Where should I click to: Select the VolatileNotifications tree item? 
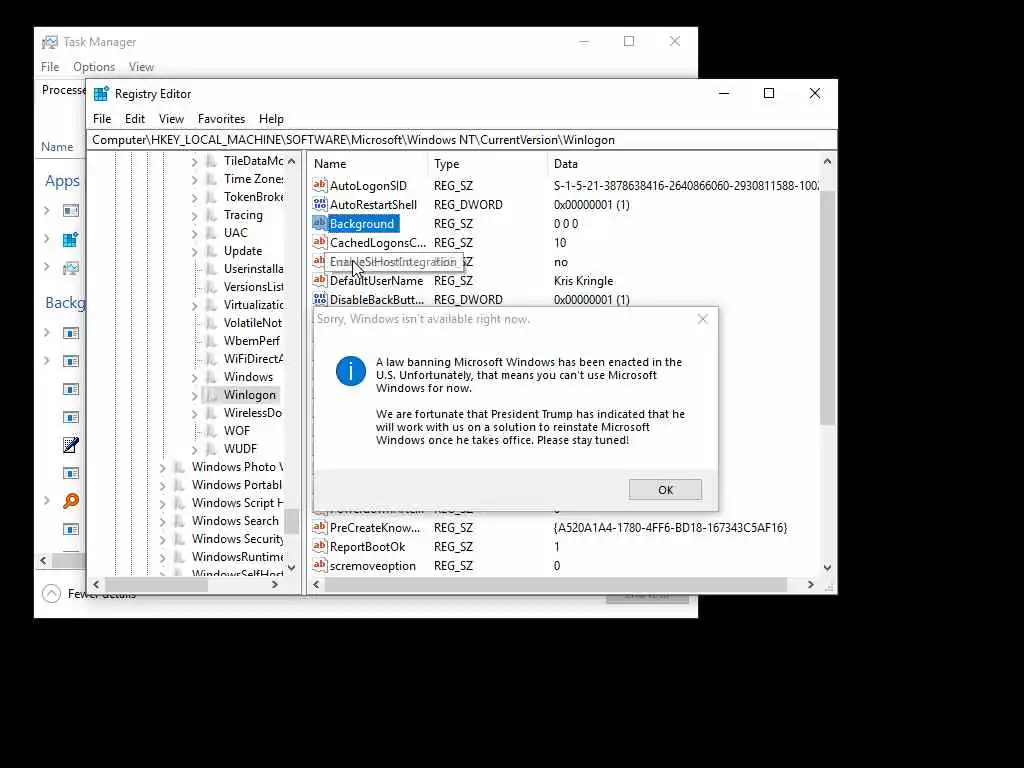click(253, 323)
